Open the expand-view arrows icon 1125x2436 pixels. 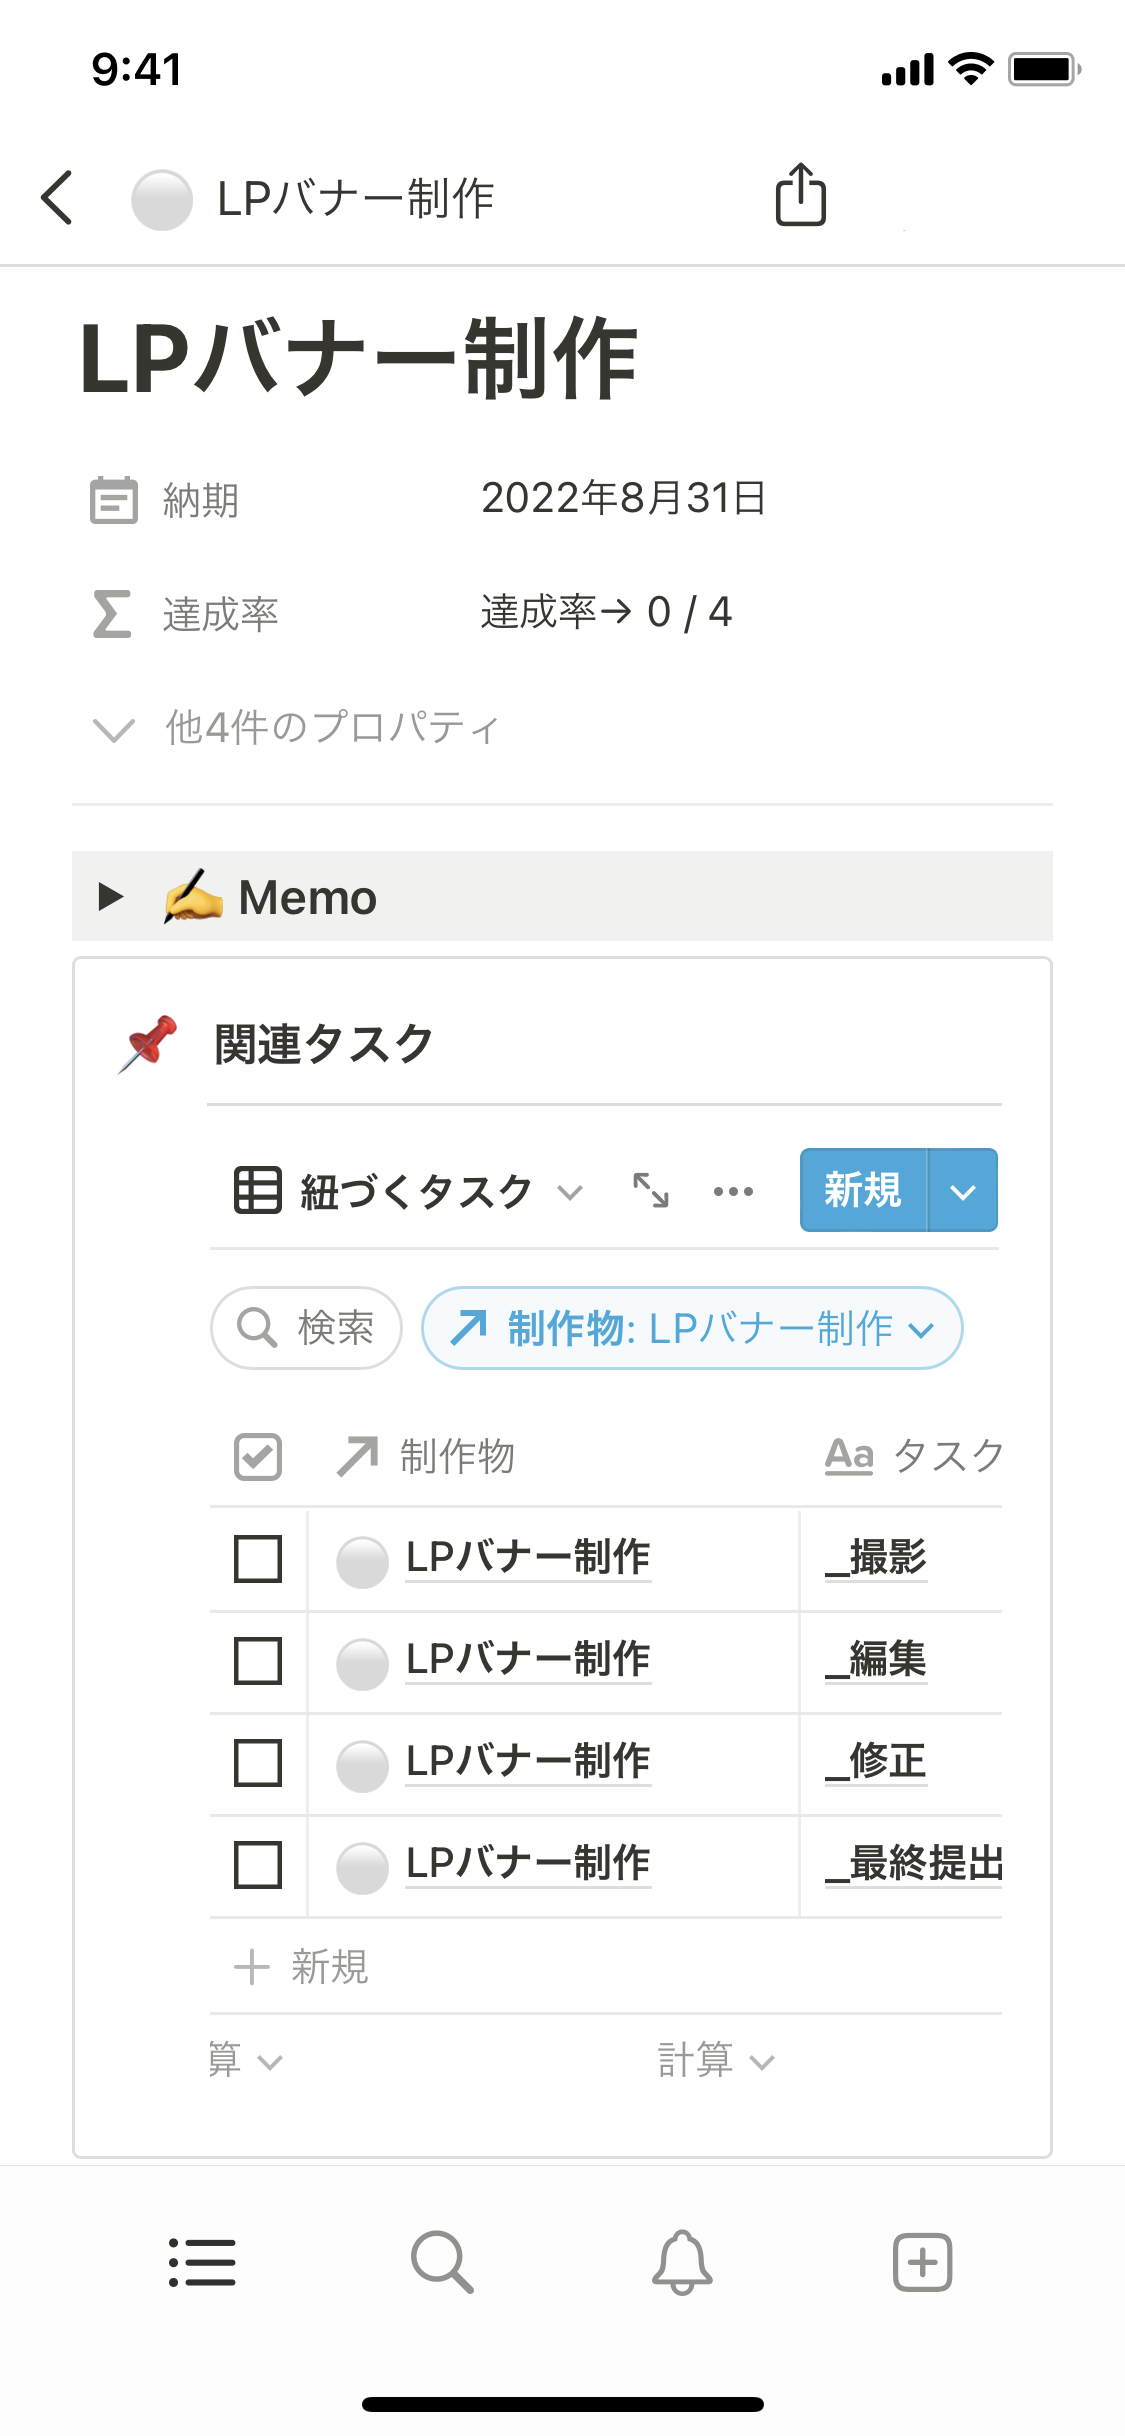(x=651, y=1191)
